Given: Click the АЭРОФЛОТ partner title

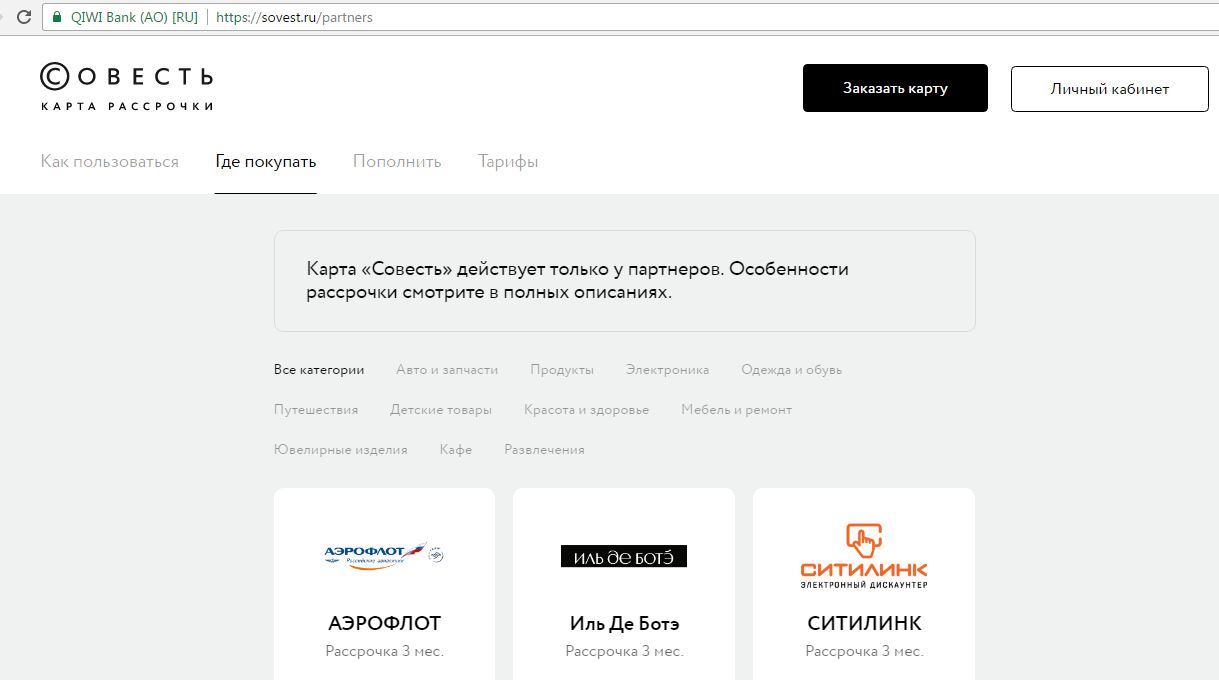Looking at the screenshot, I should point(384,623).
